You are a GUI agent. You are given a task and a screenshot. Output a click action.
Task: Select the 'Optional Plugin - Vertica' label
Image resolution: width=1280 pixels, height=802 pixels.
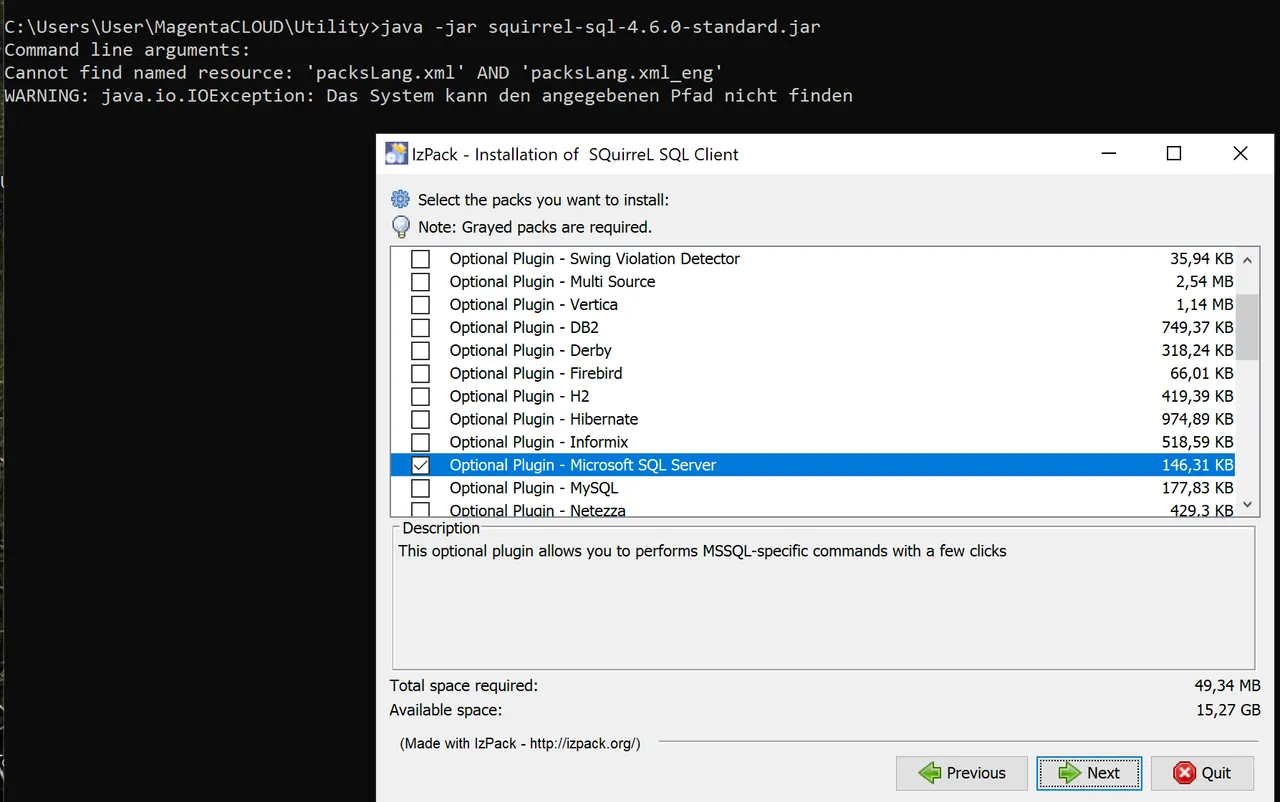pyautogui.click(x=533, y=305)
